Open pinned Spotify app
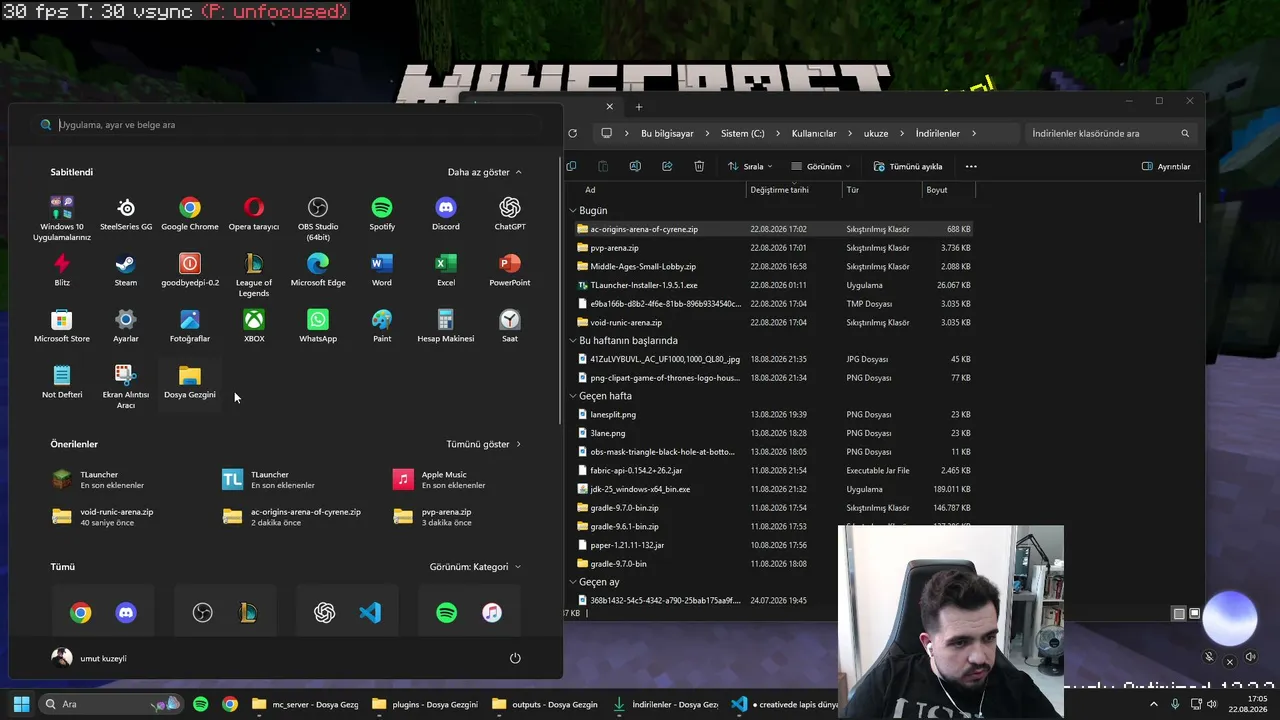The width and height of the screenshot is (1280, 720). coord(382,214)
